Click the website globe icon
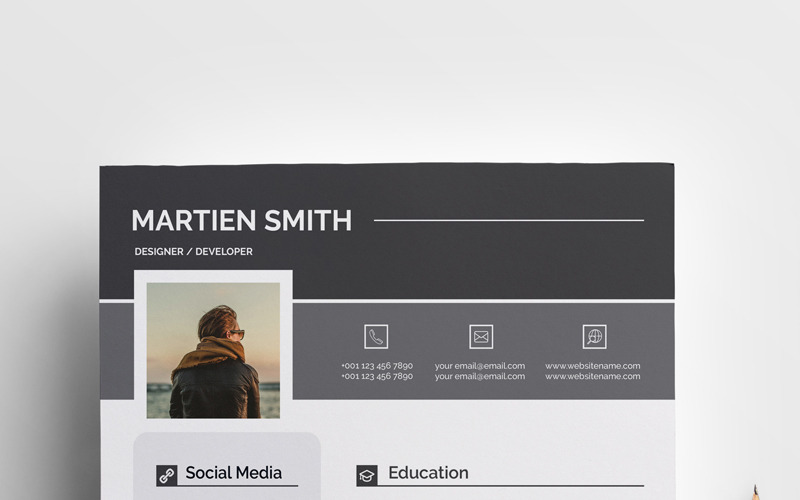 [595, 337]
